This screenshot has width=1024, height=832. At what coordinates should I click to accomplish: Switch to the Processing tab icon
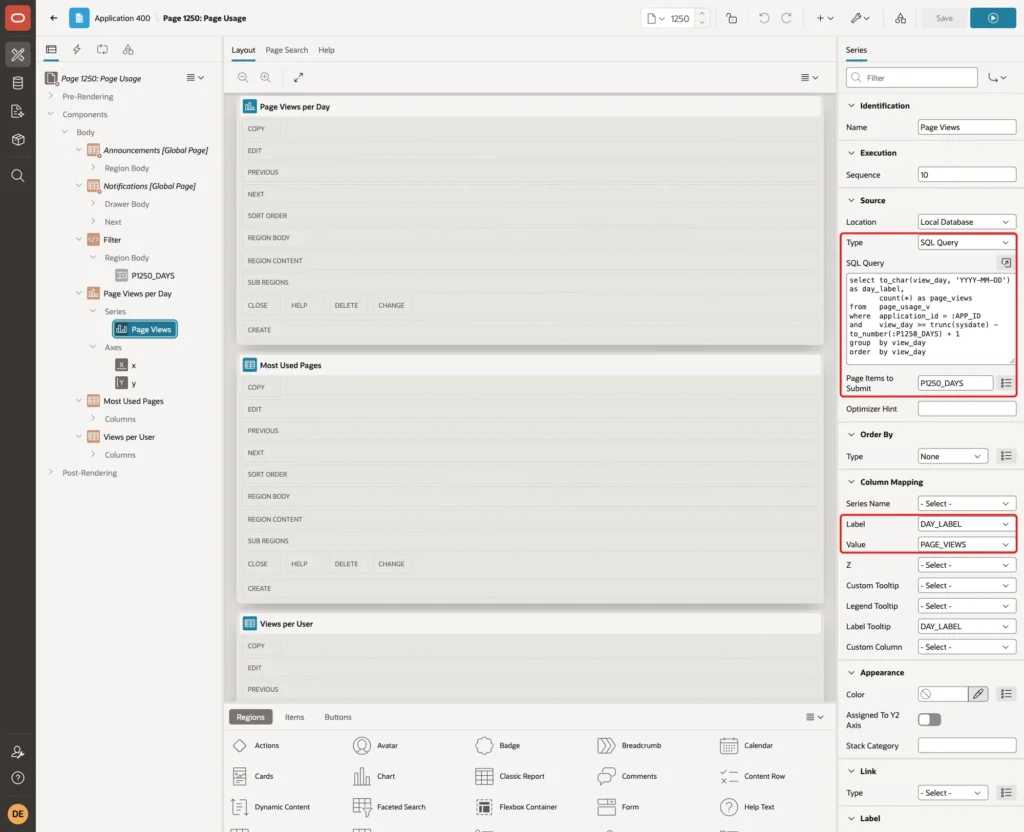(102, 50)
